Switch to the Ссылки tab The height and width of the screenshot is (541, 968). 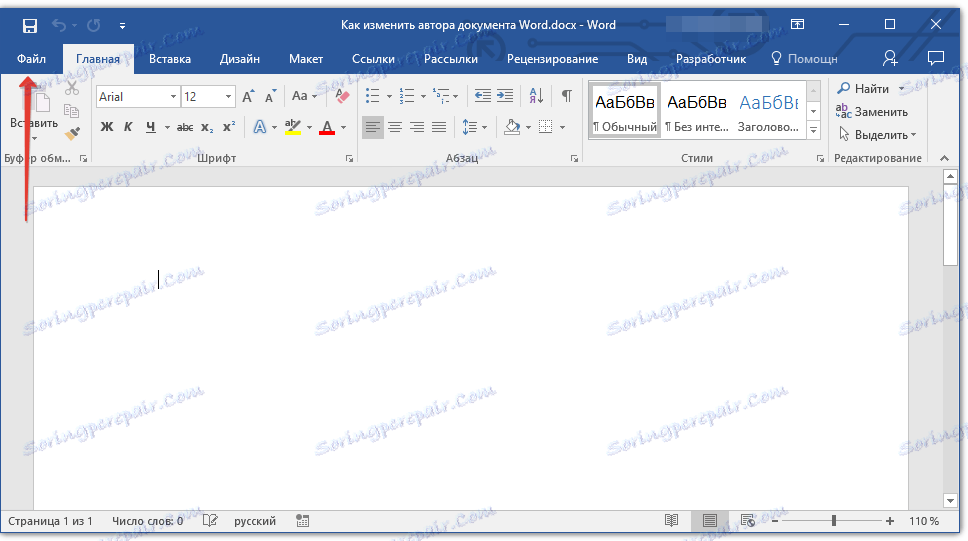click(373, 59)
